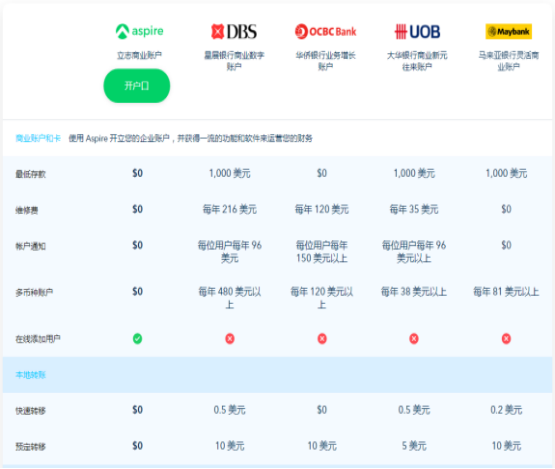
Task: Click red cross under DBS column
Action: (230, 339)
